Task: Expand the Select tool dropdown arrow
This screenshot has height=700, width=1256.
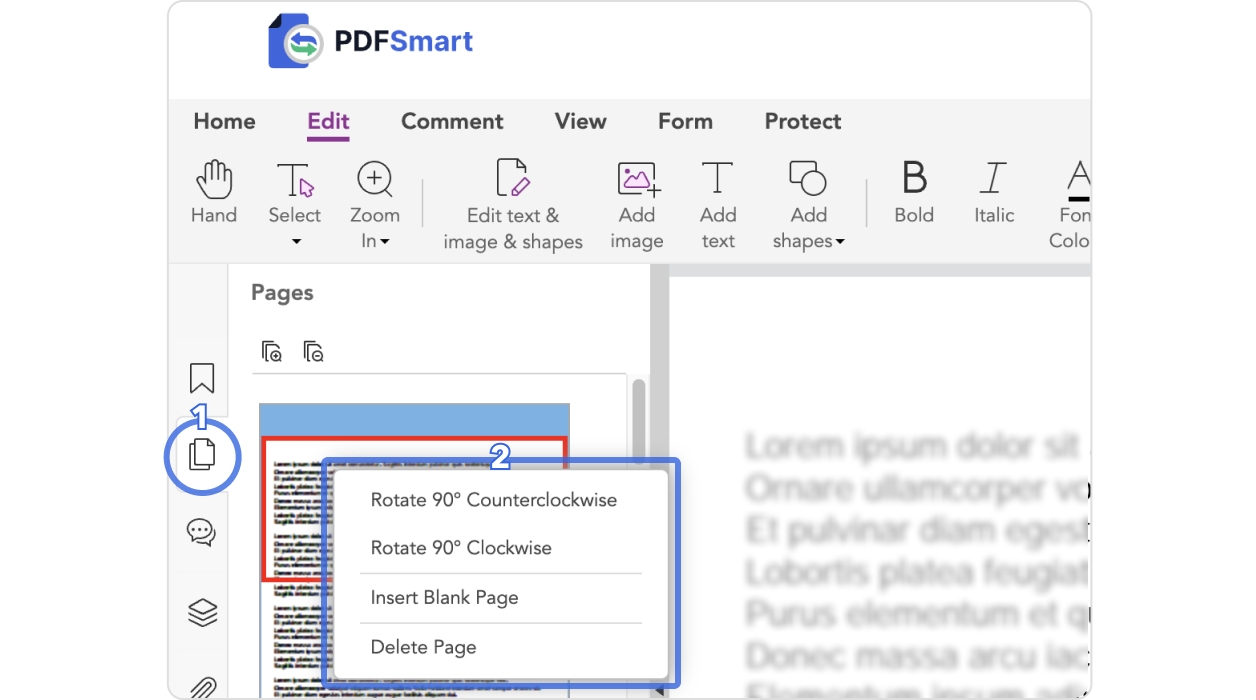Action: (295, 241)
